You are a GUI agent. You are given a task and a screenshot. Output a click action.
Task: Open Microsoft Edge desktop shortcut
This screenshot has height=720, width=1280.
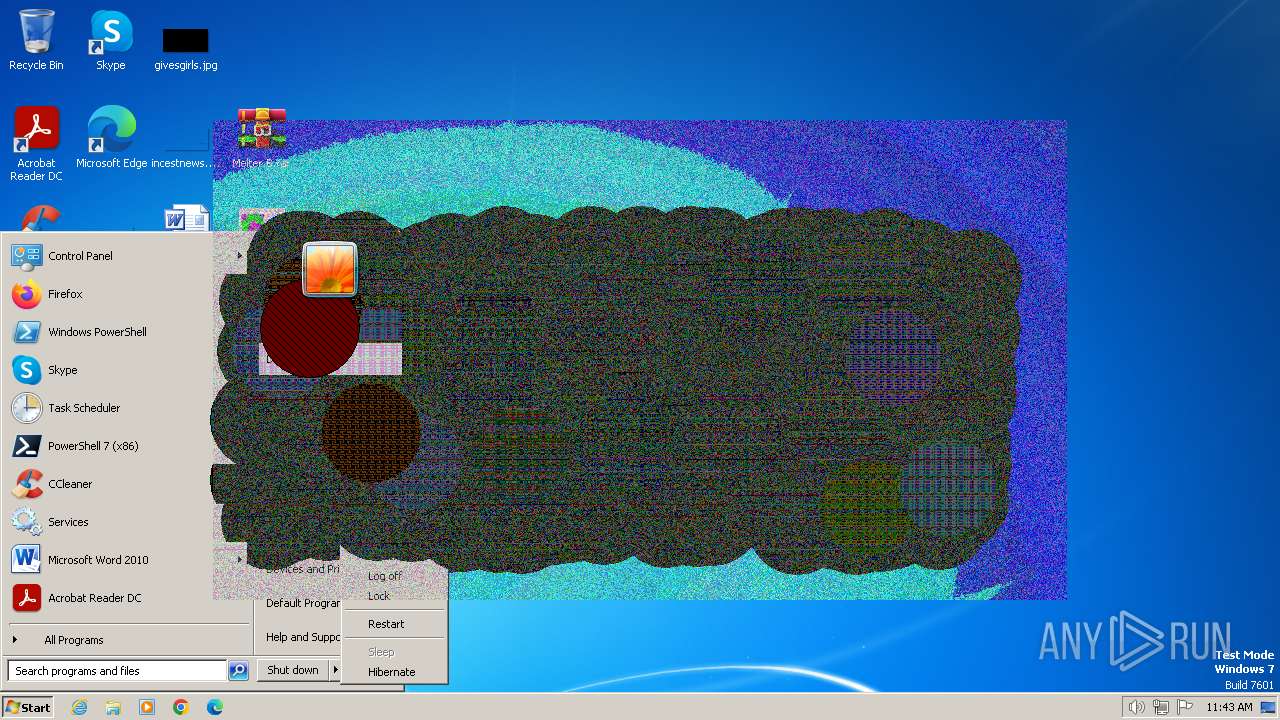click(x=111, y=138)
